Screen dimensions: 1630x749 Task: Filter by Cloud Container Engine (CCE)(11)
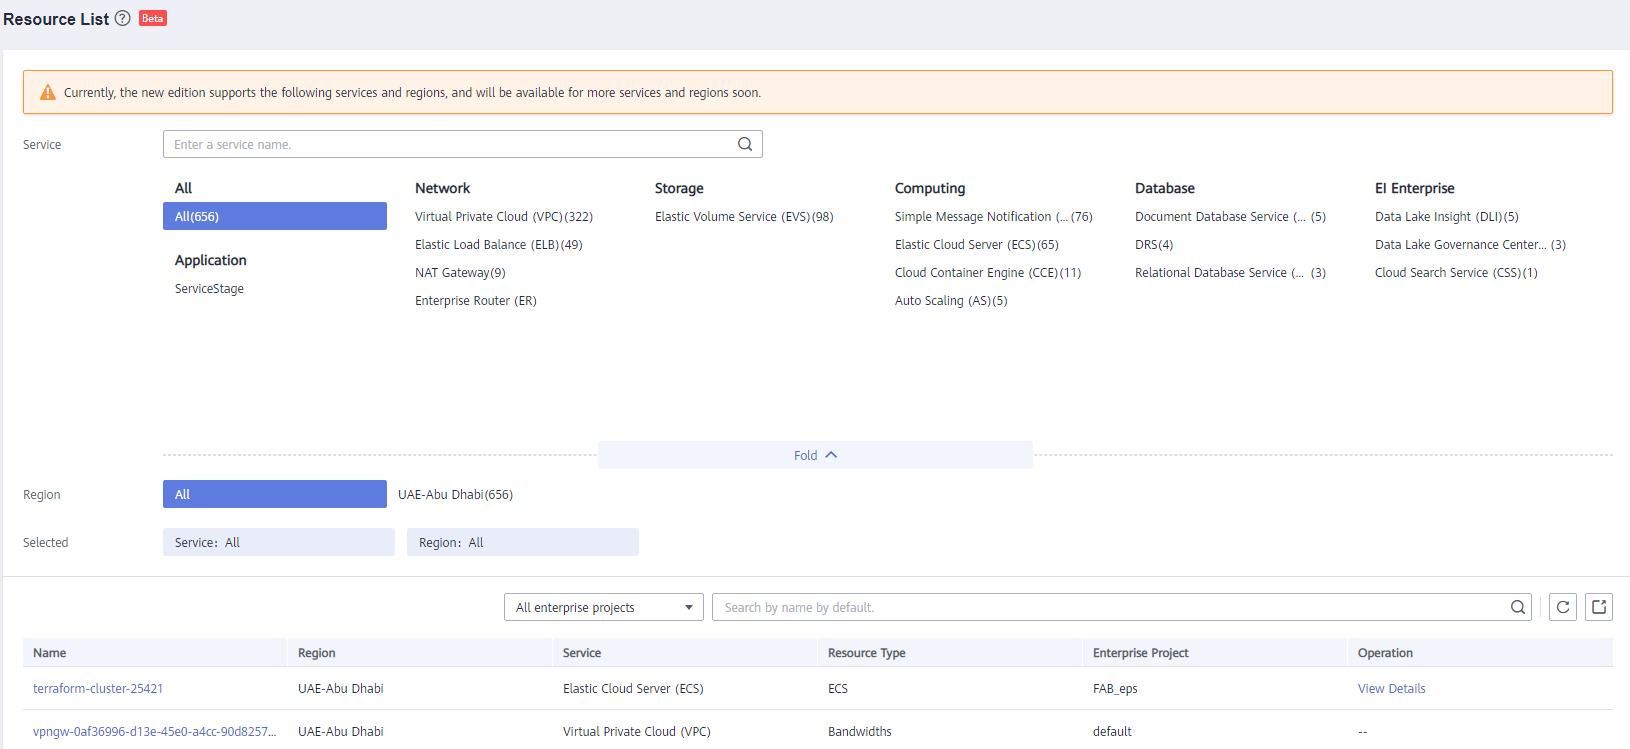click(988, 272)
